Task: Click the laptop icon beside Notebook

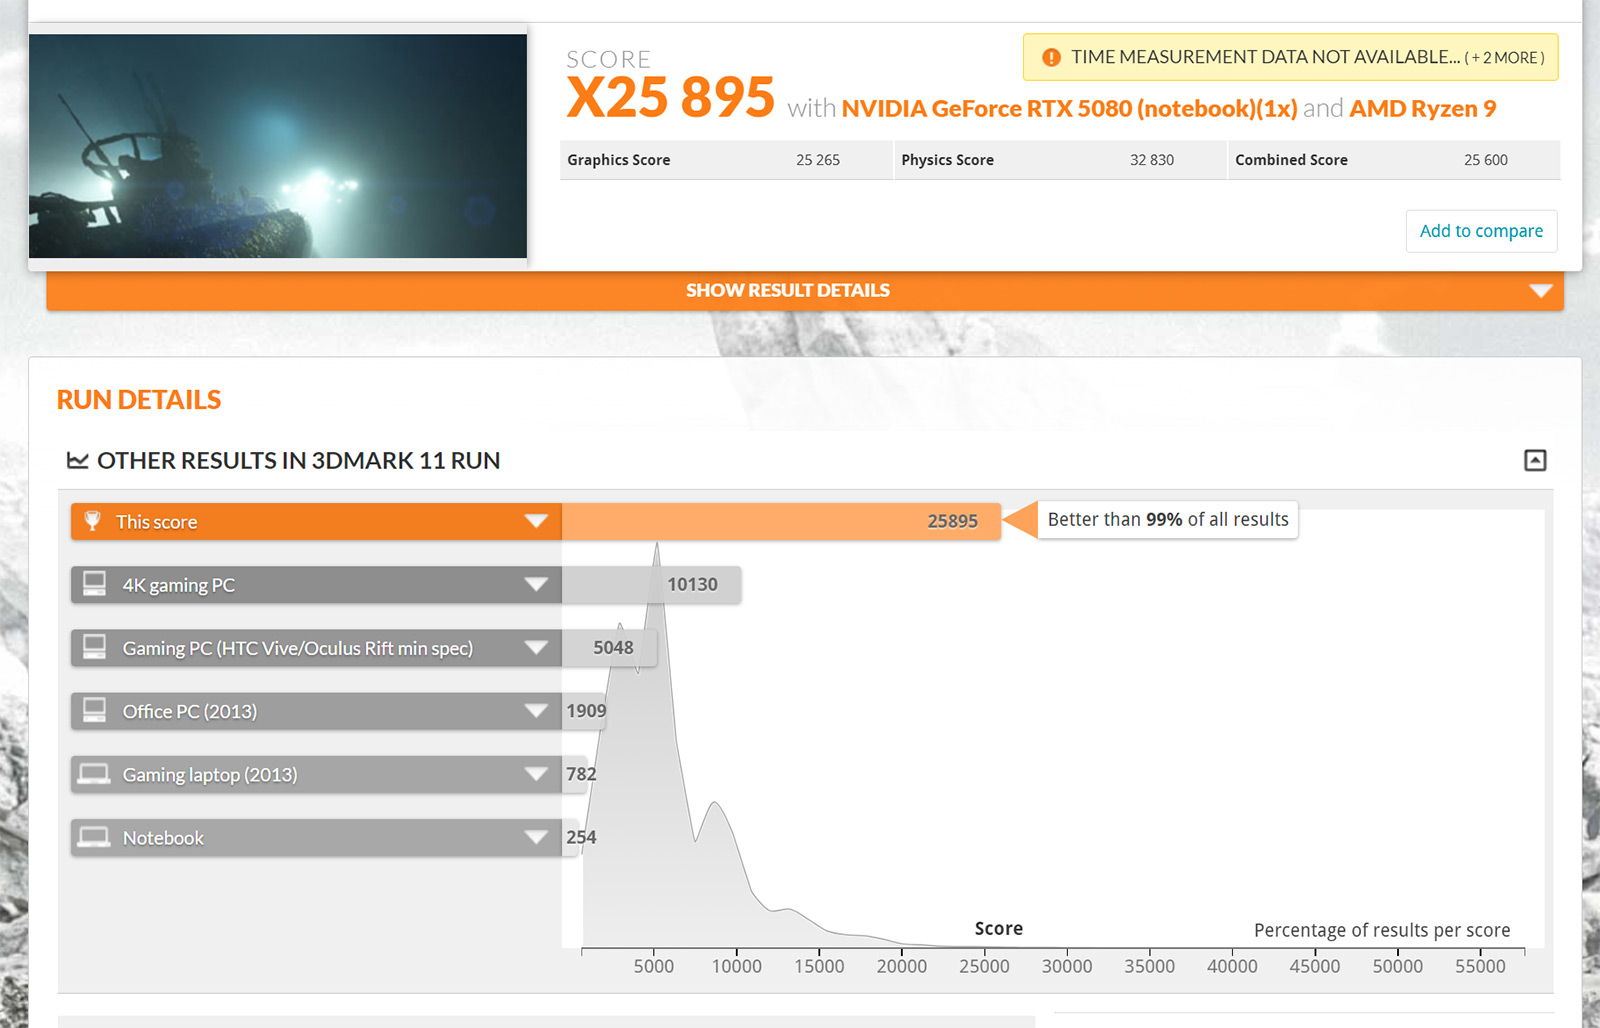Action: pos(94,837)
